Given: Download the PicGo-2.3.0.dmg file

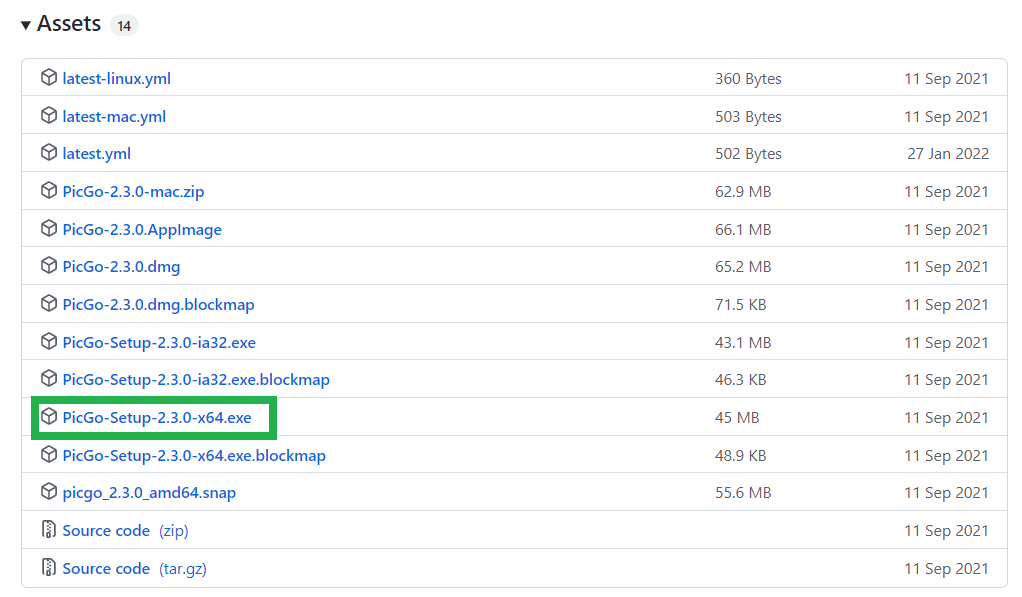Looking at the screenshot, I should pos(121,267).
